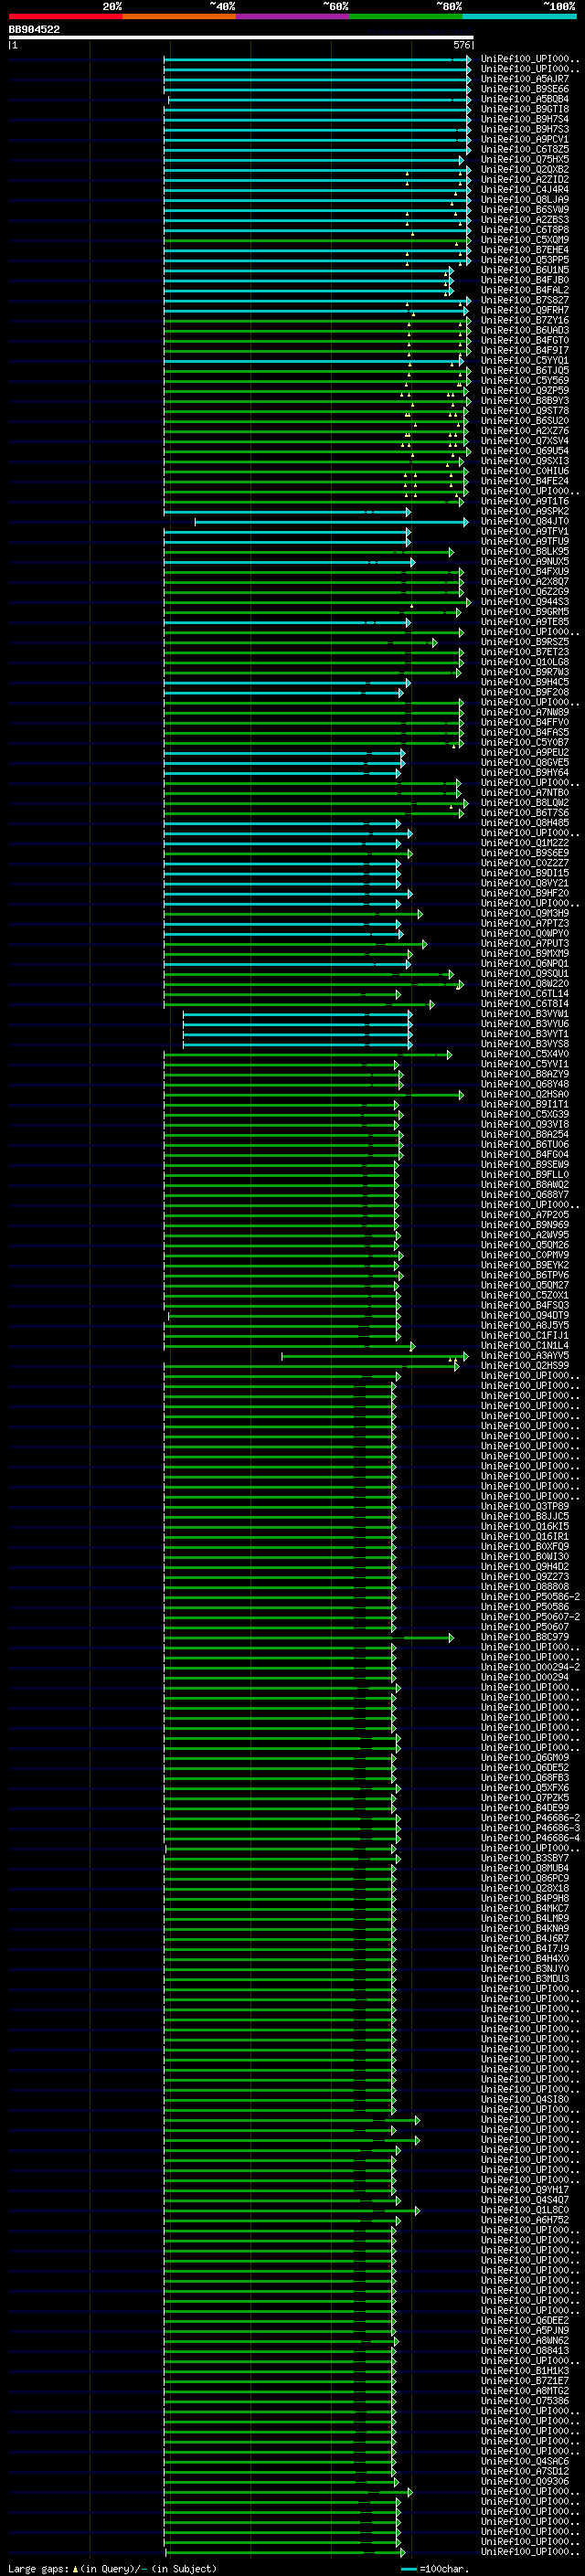Viewport: 585px width, 2576px height.
Task: Open hit UniRef100_O88413
Action: click(525, 2351)
